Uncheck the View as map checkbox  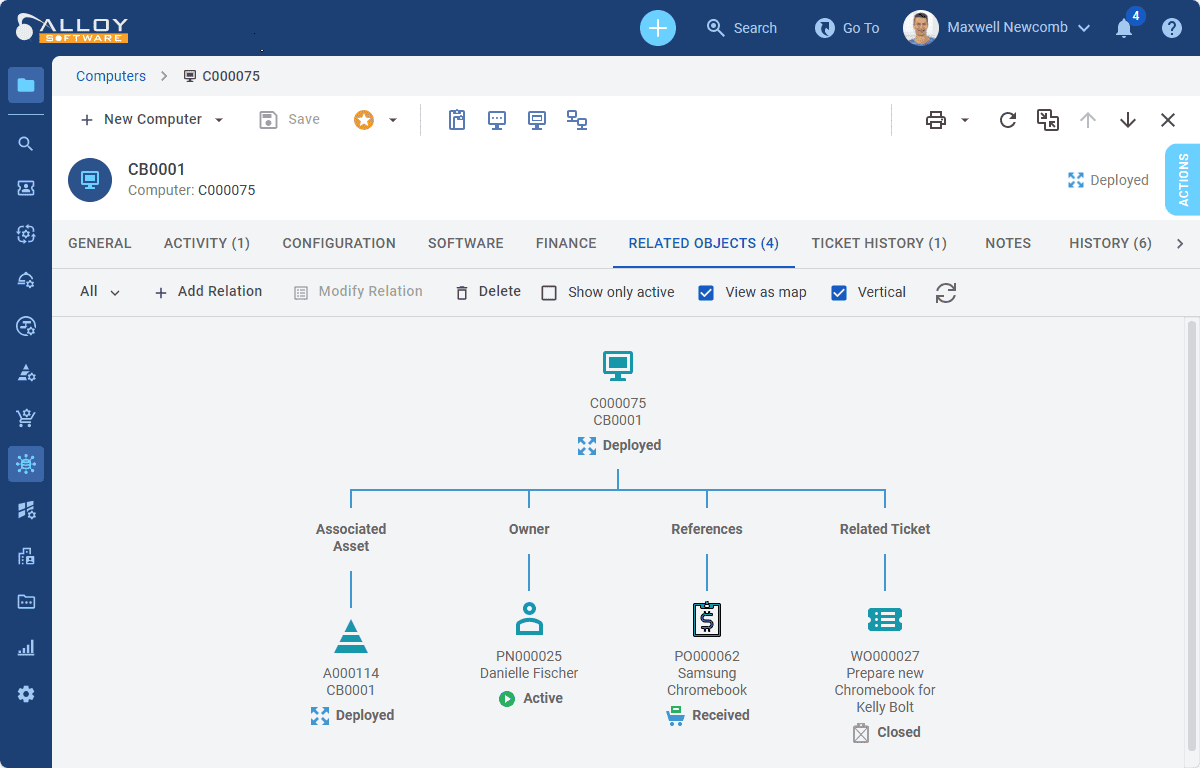pos(706,293)
